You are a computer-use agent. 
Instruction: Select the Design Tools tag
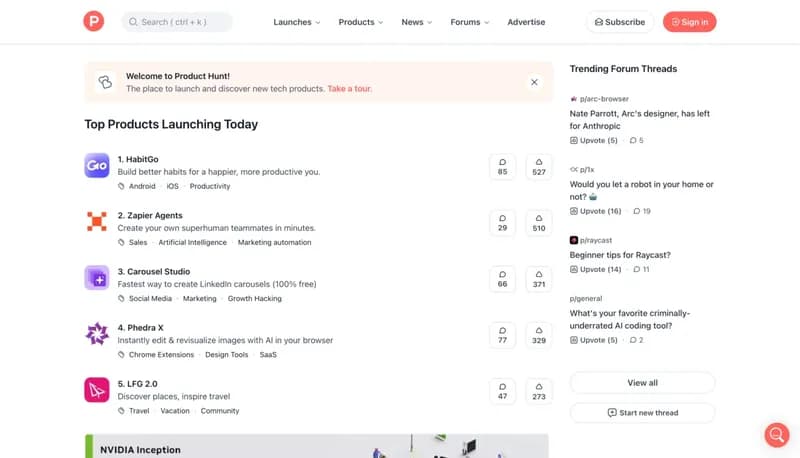coord(227,354)
